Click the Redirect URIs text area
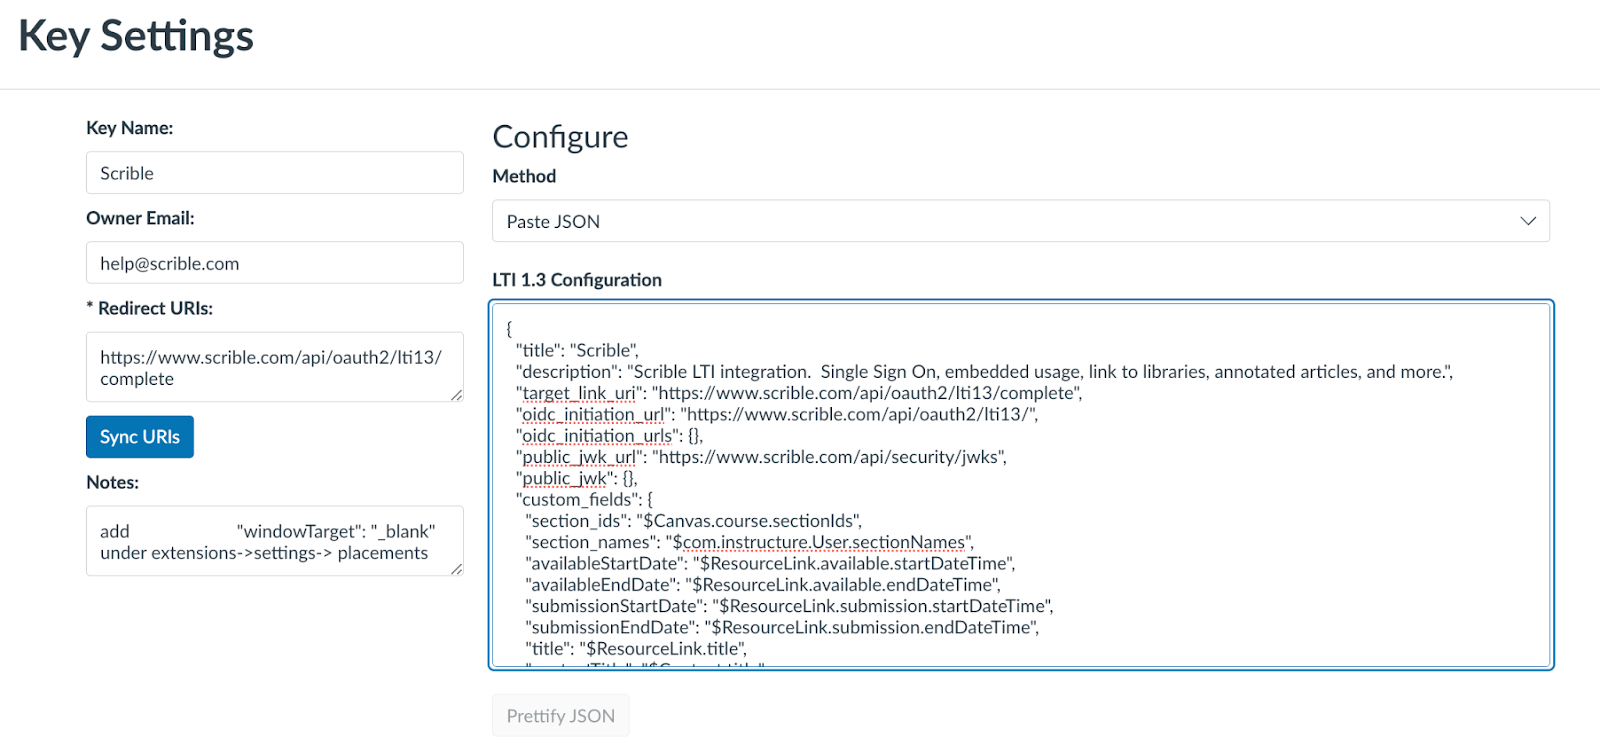The width and height of the screenshot is (1600, 749). 274,367
